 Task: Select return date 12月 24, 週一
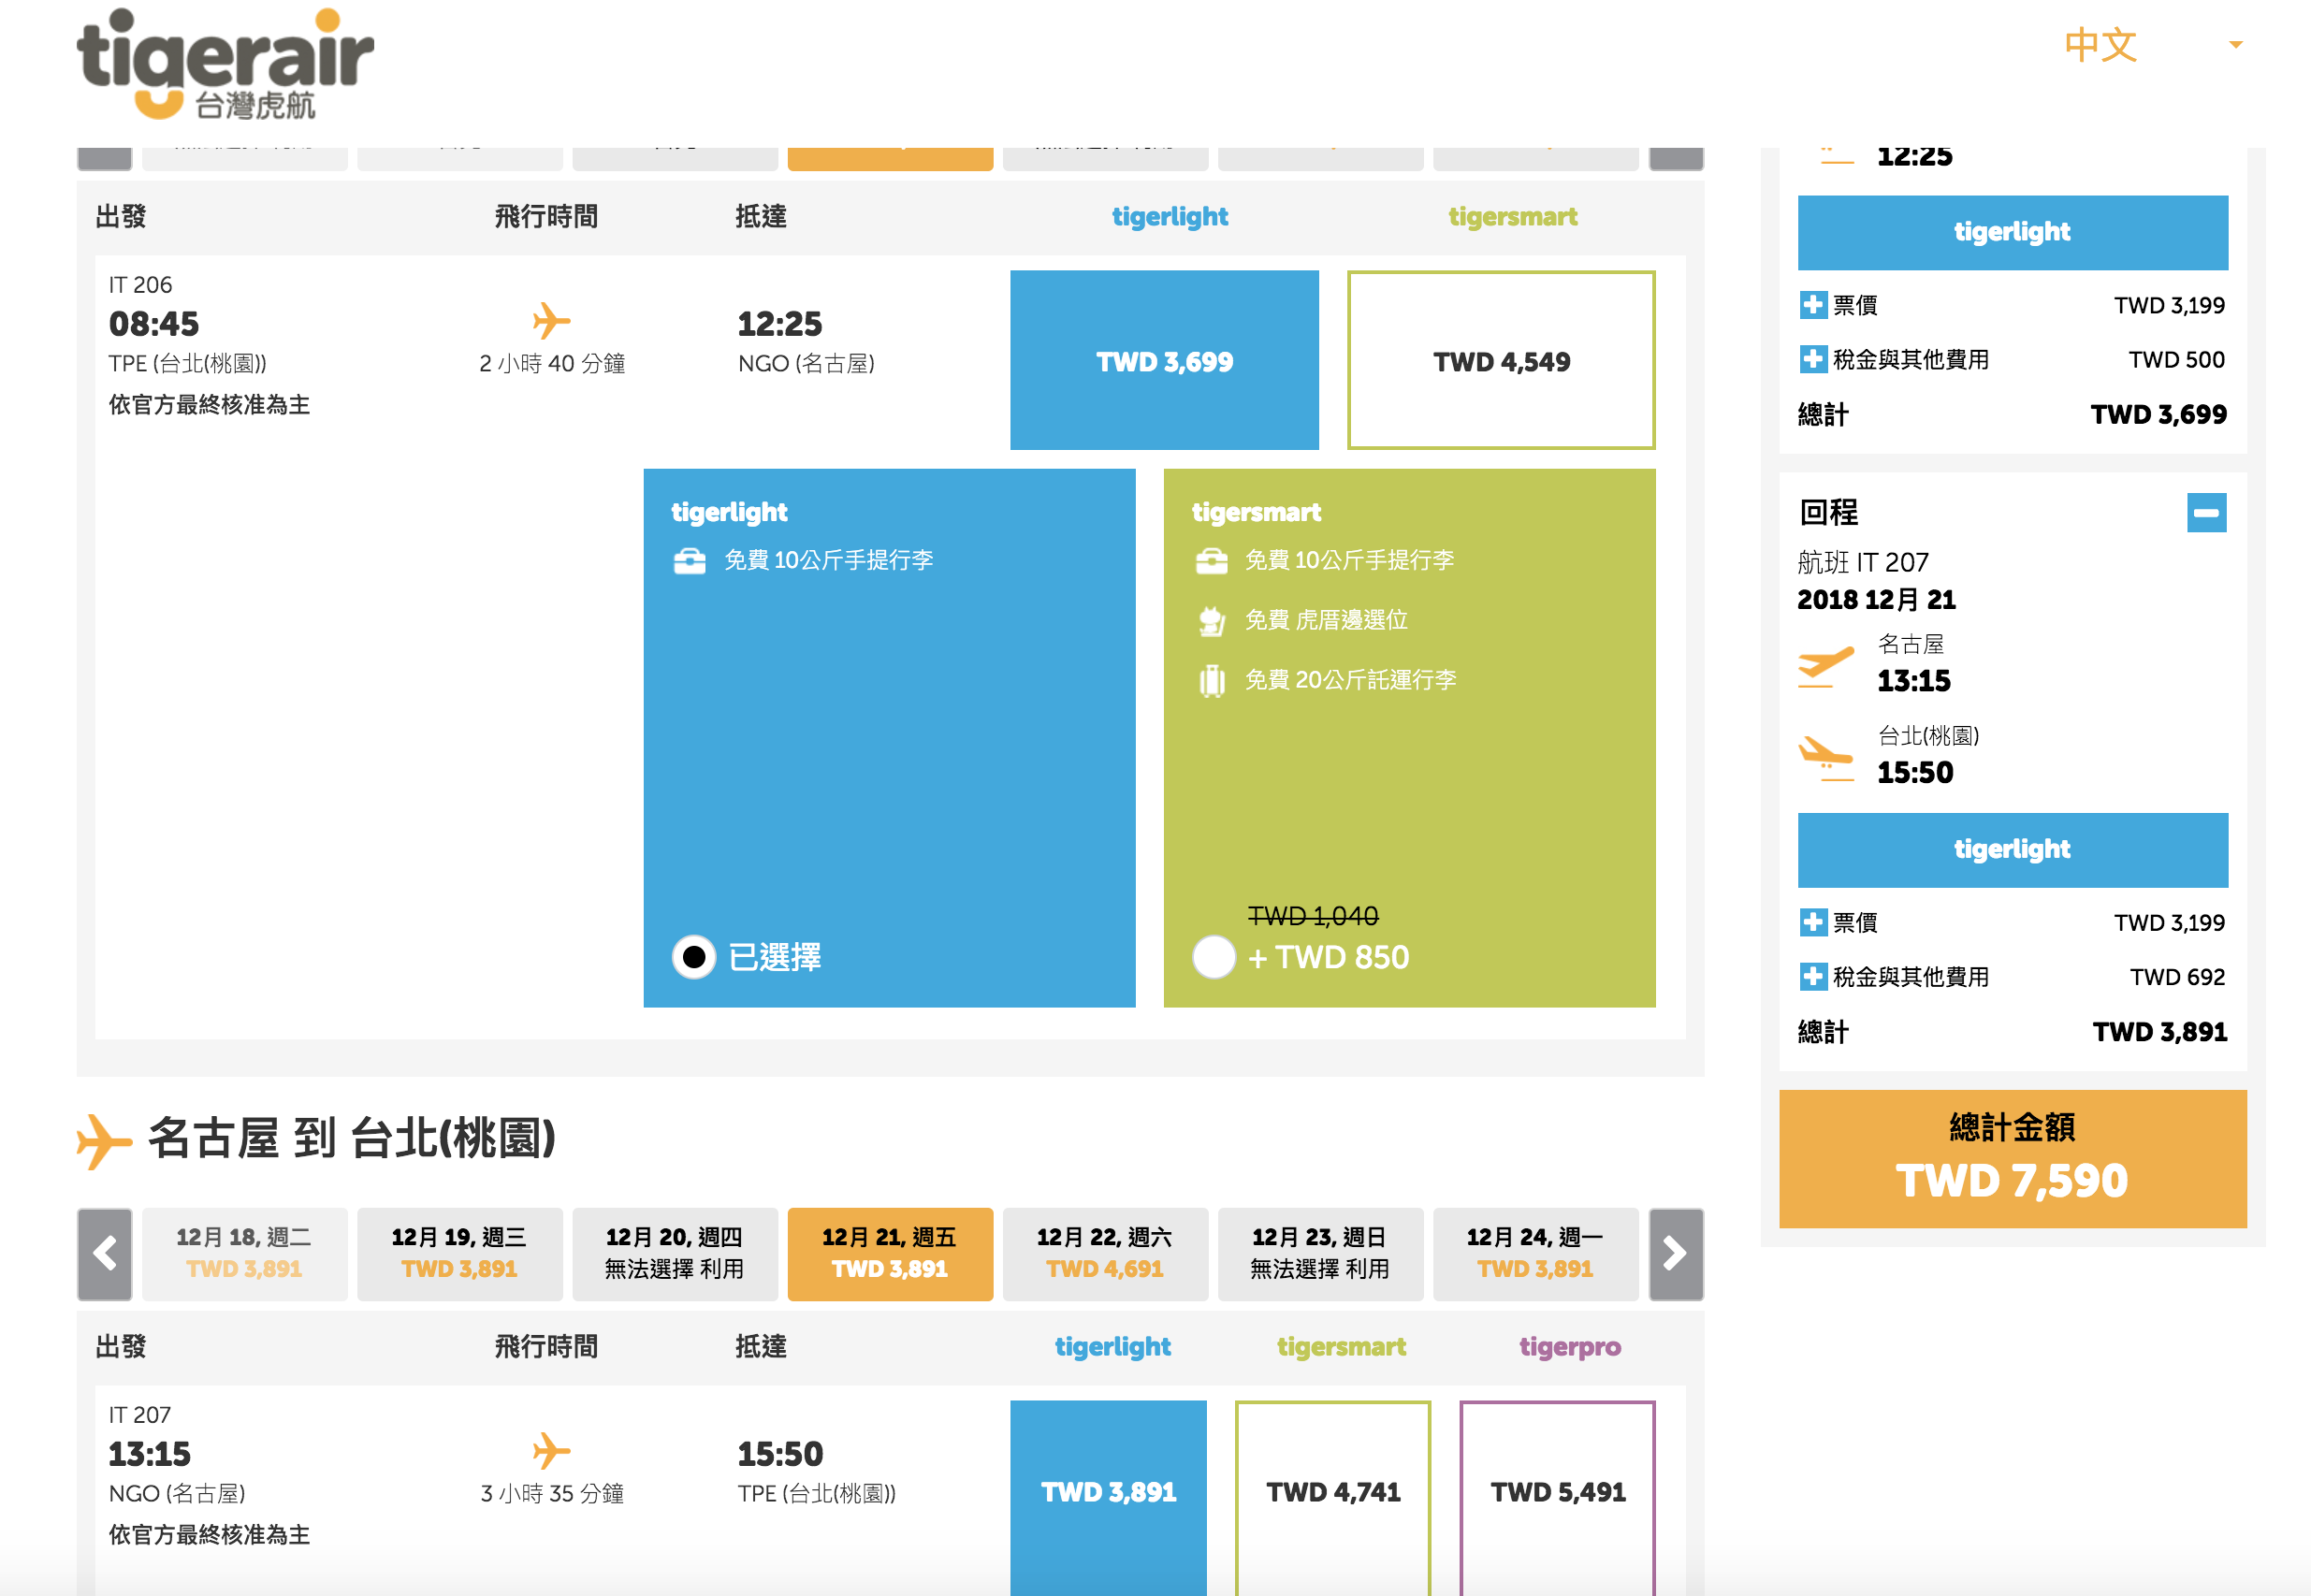1535,1254
